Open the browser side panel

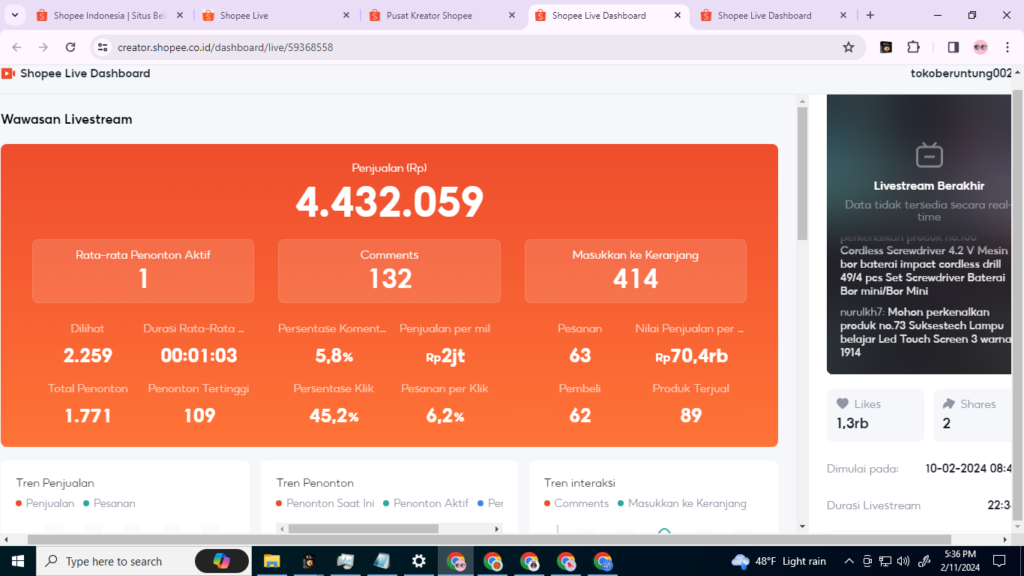(953, 47)
